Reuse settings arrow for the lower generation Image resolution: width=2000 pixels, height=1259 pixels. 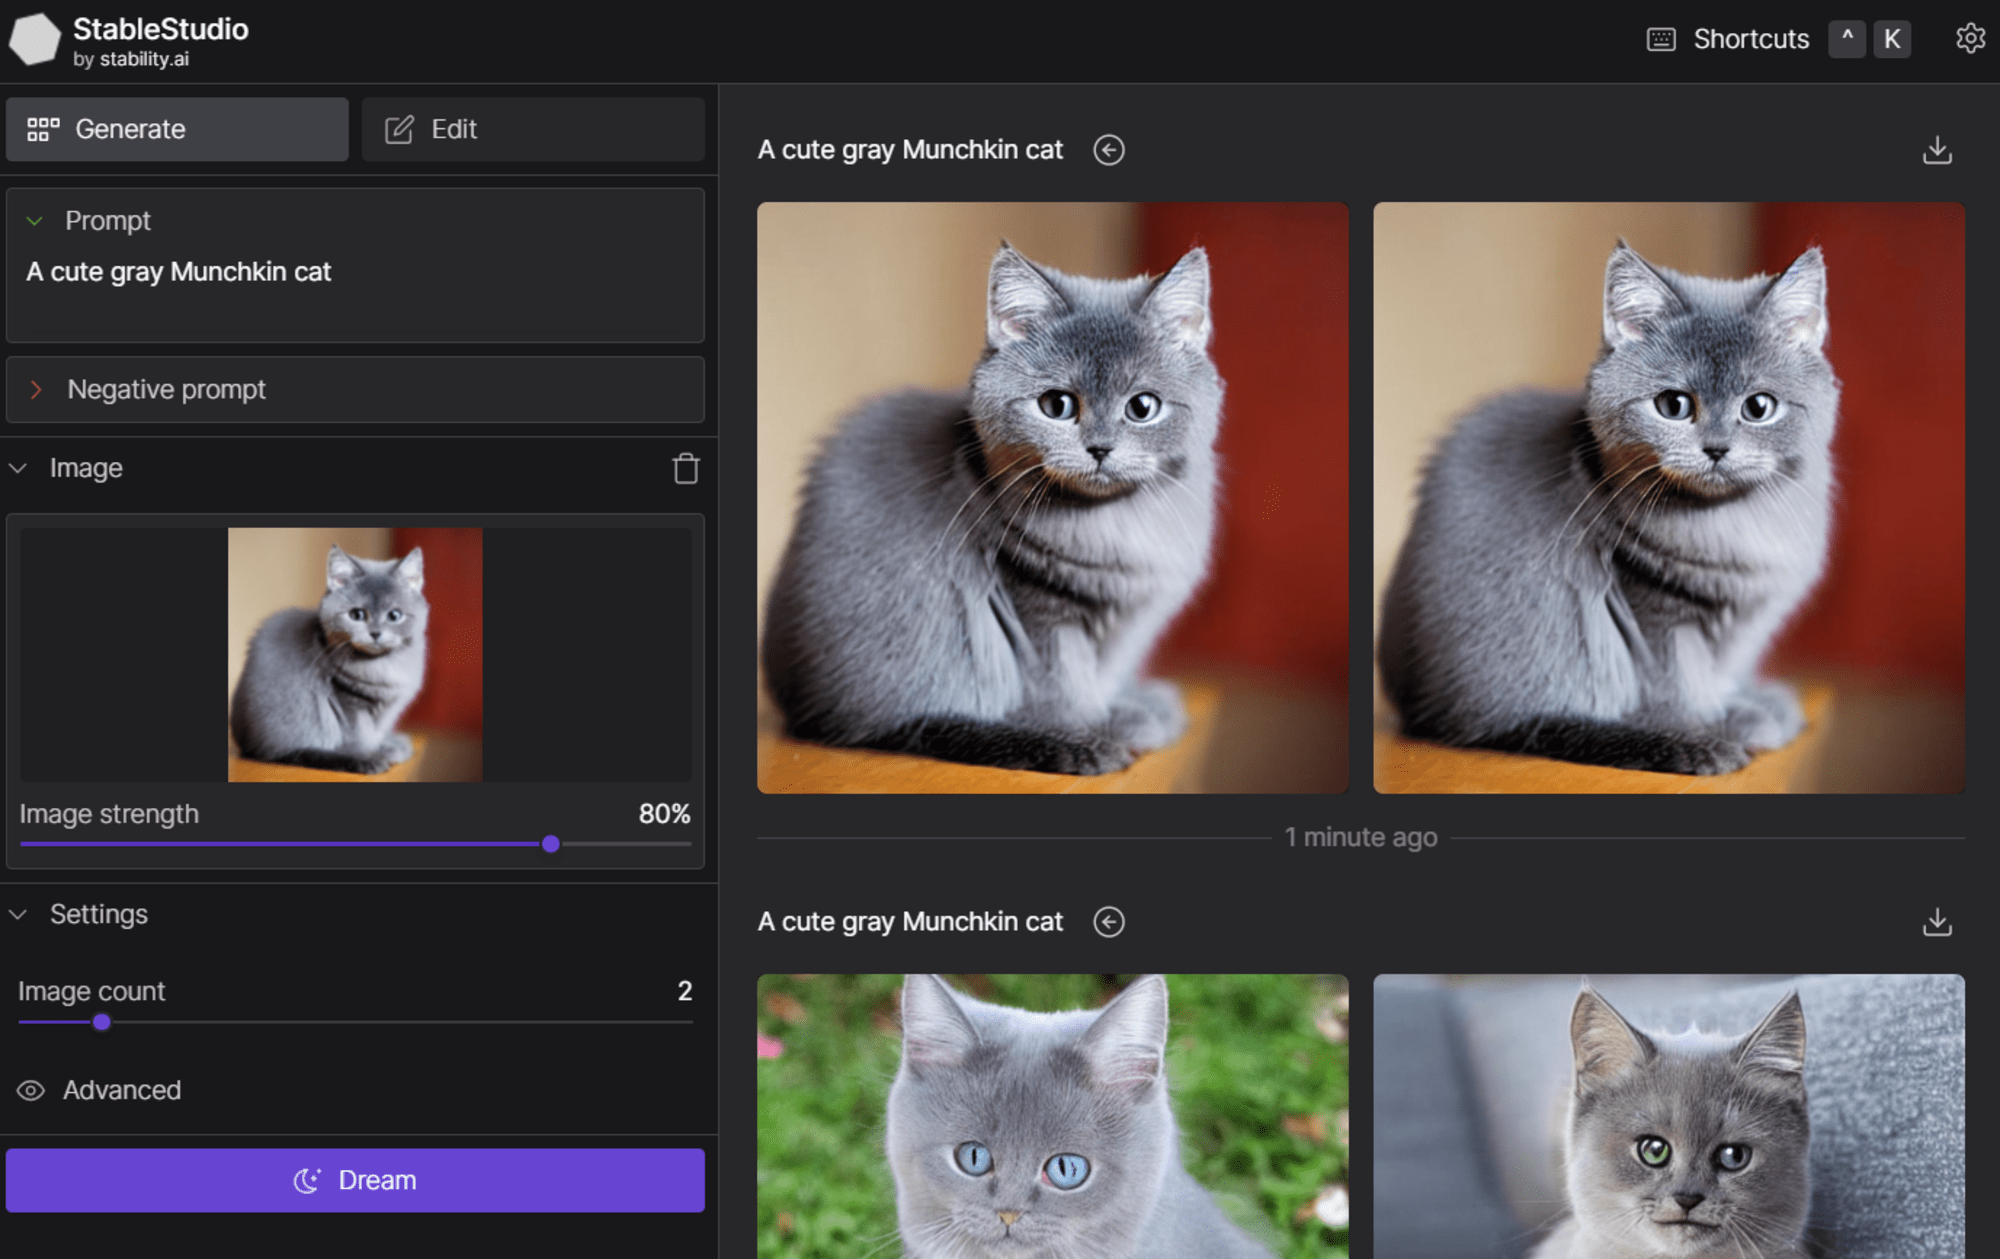tap(1109, 922)
